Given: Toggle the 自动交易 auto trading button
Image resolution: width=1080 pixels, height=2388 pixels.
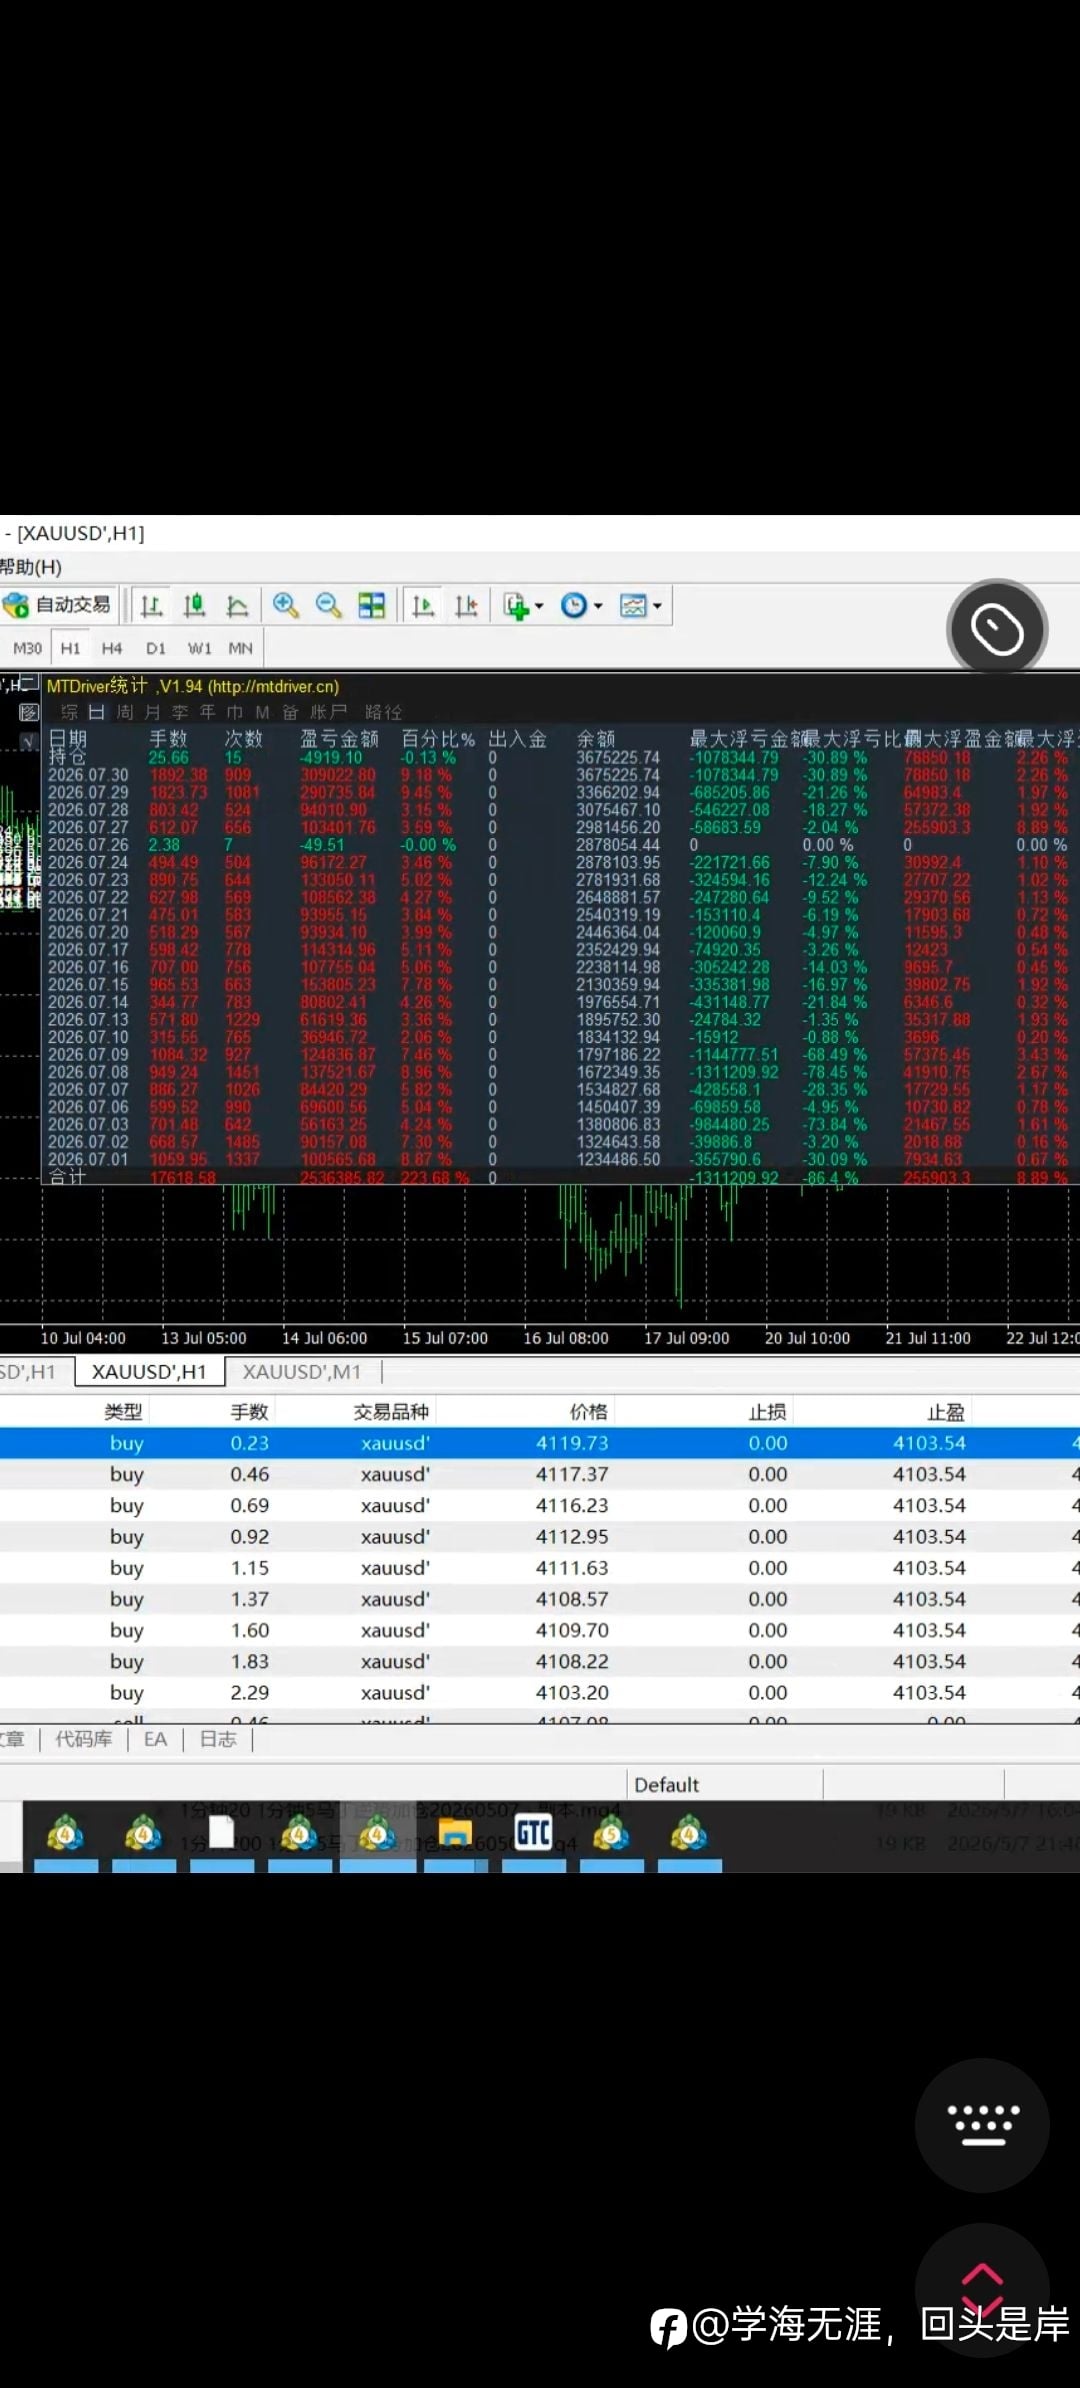Looking at the screenshot, I should [58, 605].
